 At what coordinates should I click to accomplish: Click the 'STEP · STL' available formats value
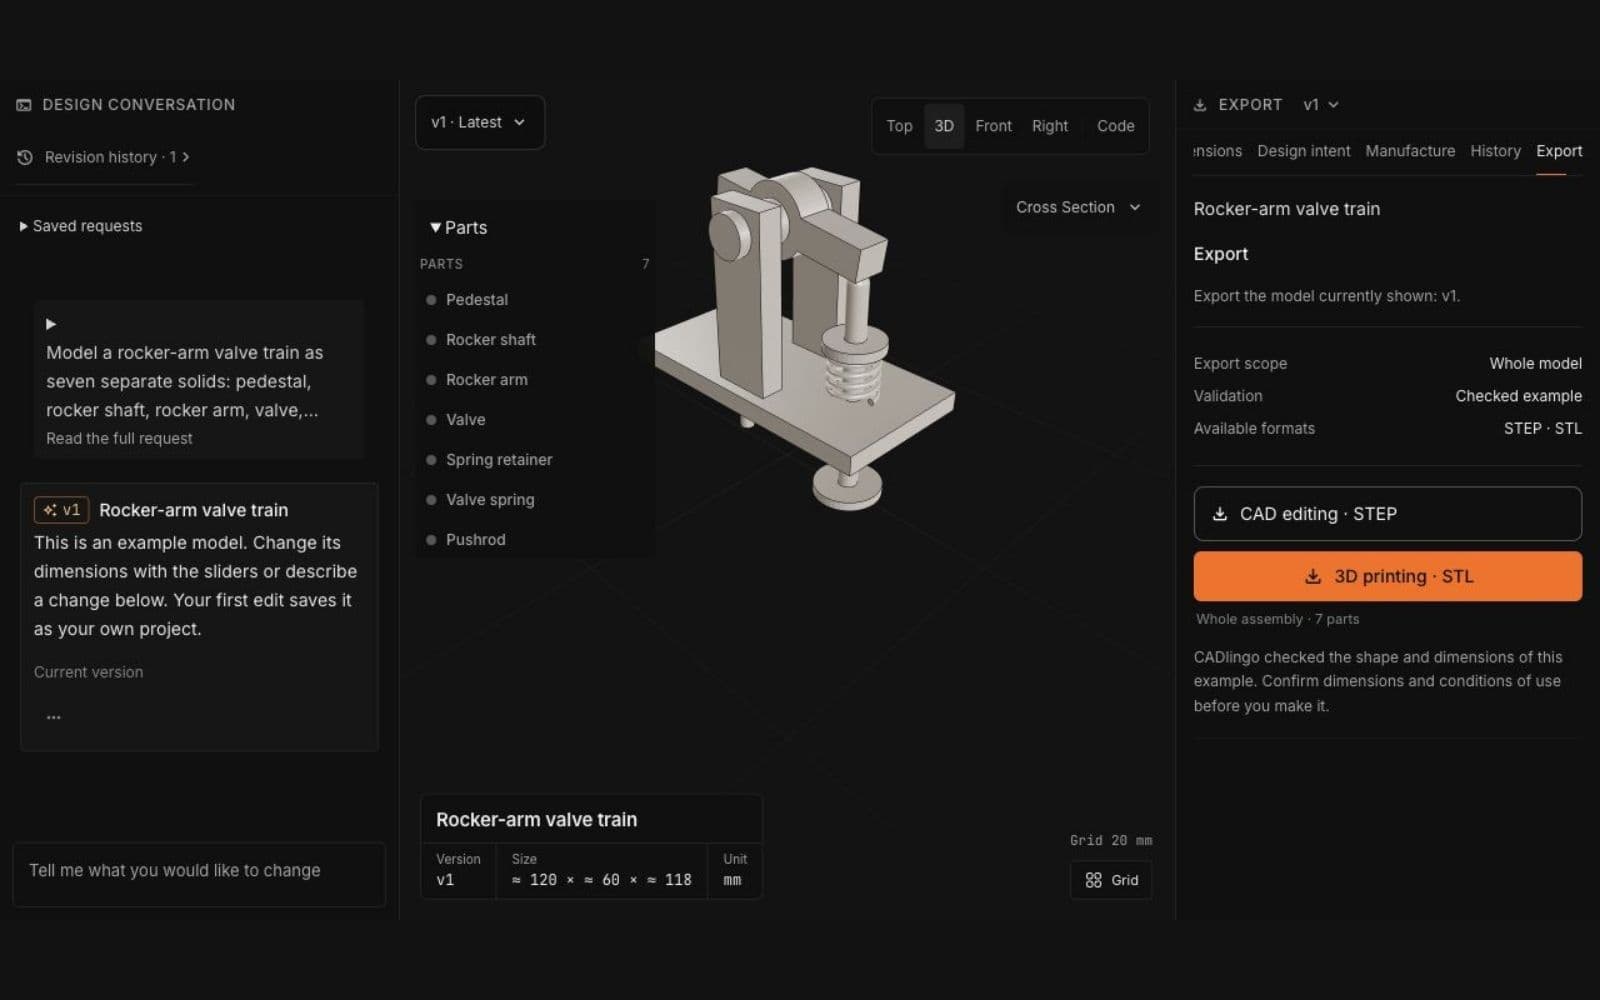[1542, 428]
